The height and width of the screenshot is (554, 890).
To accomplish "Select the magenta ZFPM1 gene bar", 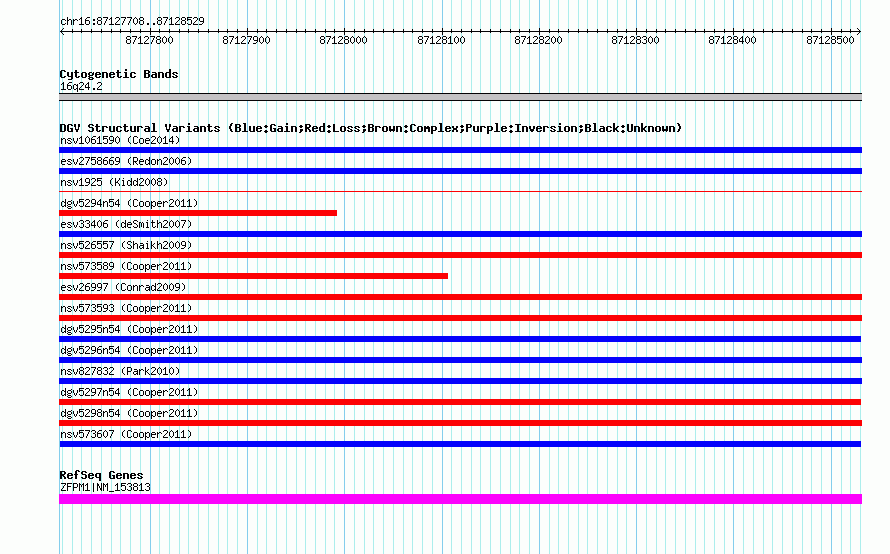I will [x=460, y=499].
